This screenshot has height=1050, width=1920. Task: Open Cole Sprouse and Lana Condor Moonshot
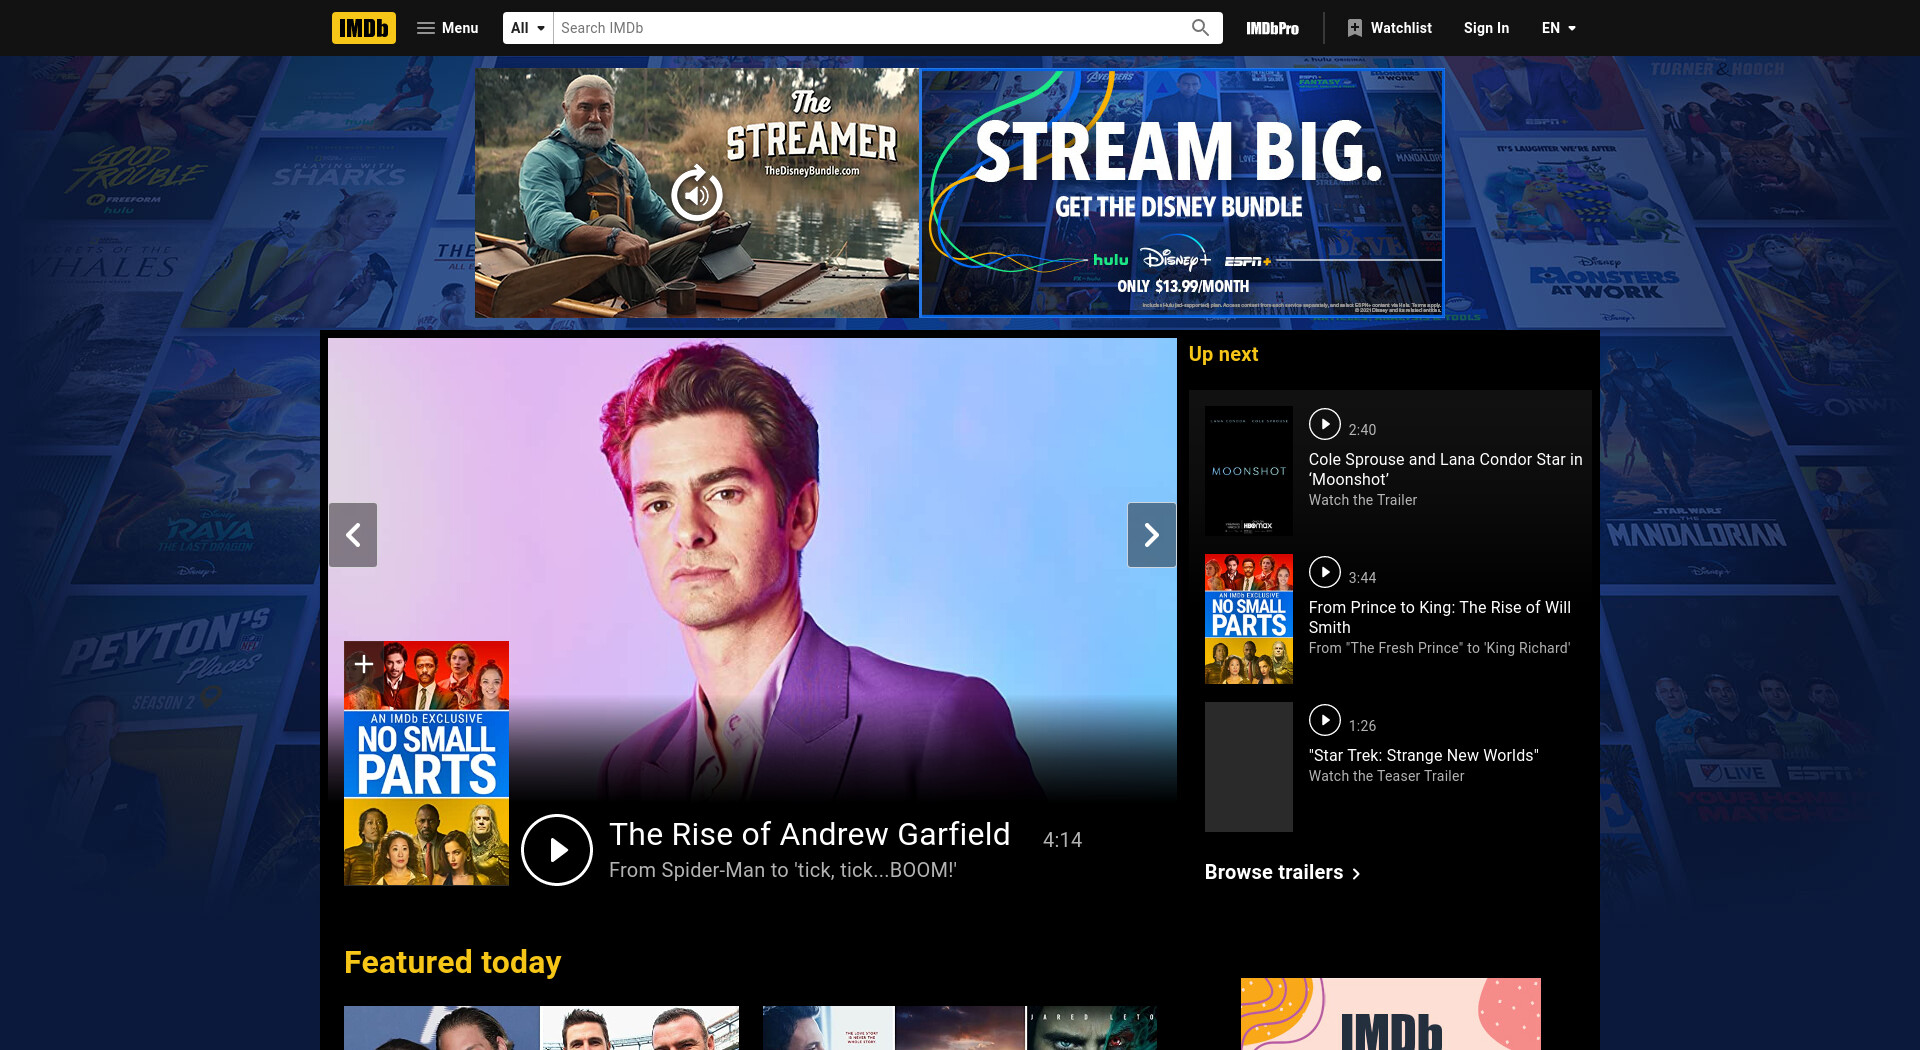tap(1445, 469)
